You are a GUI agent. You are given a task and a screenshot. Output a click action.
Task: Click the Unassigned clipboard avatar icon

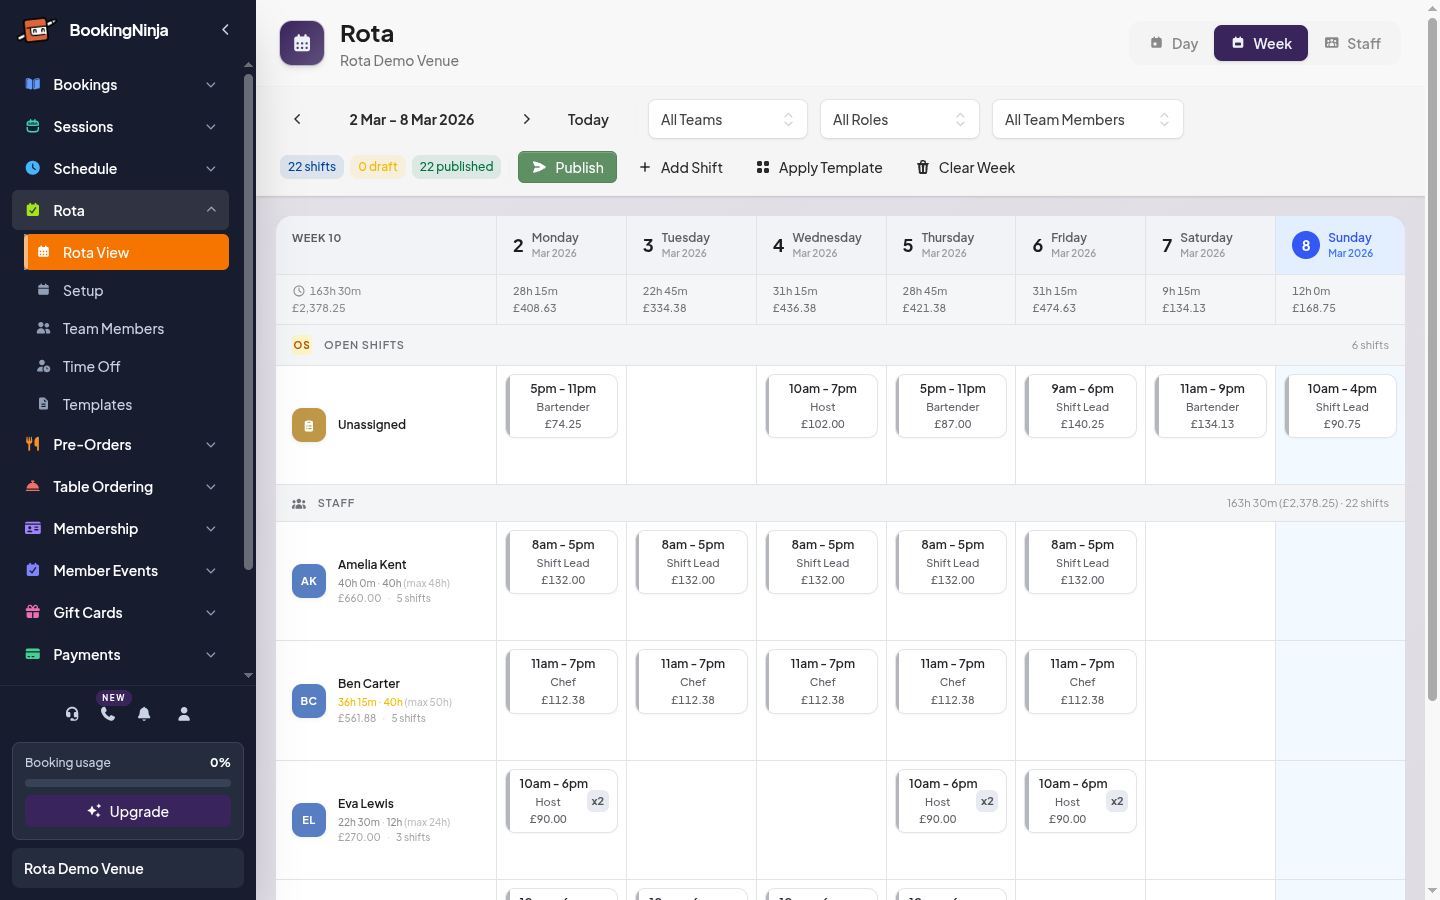309,425
